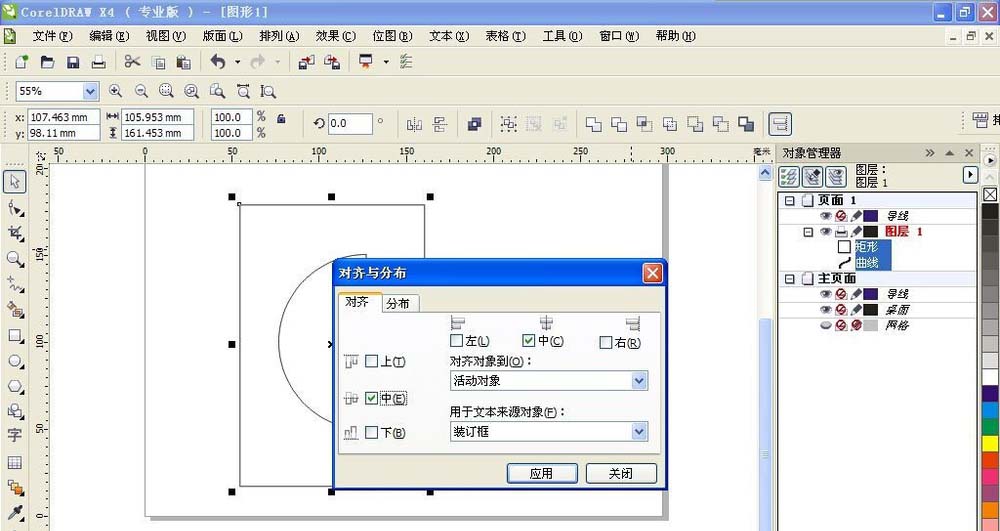The image size is (1000, 531).
Task: Check the 右(R) align right checkbox
Action: [x=606, y=343]
